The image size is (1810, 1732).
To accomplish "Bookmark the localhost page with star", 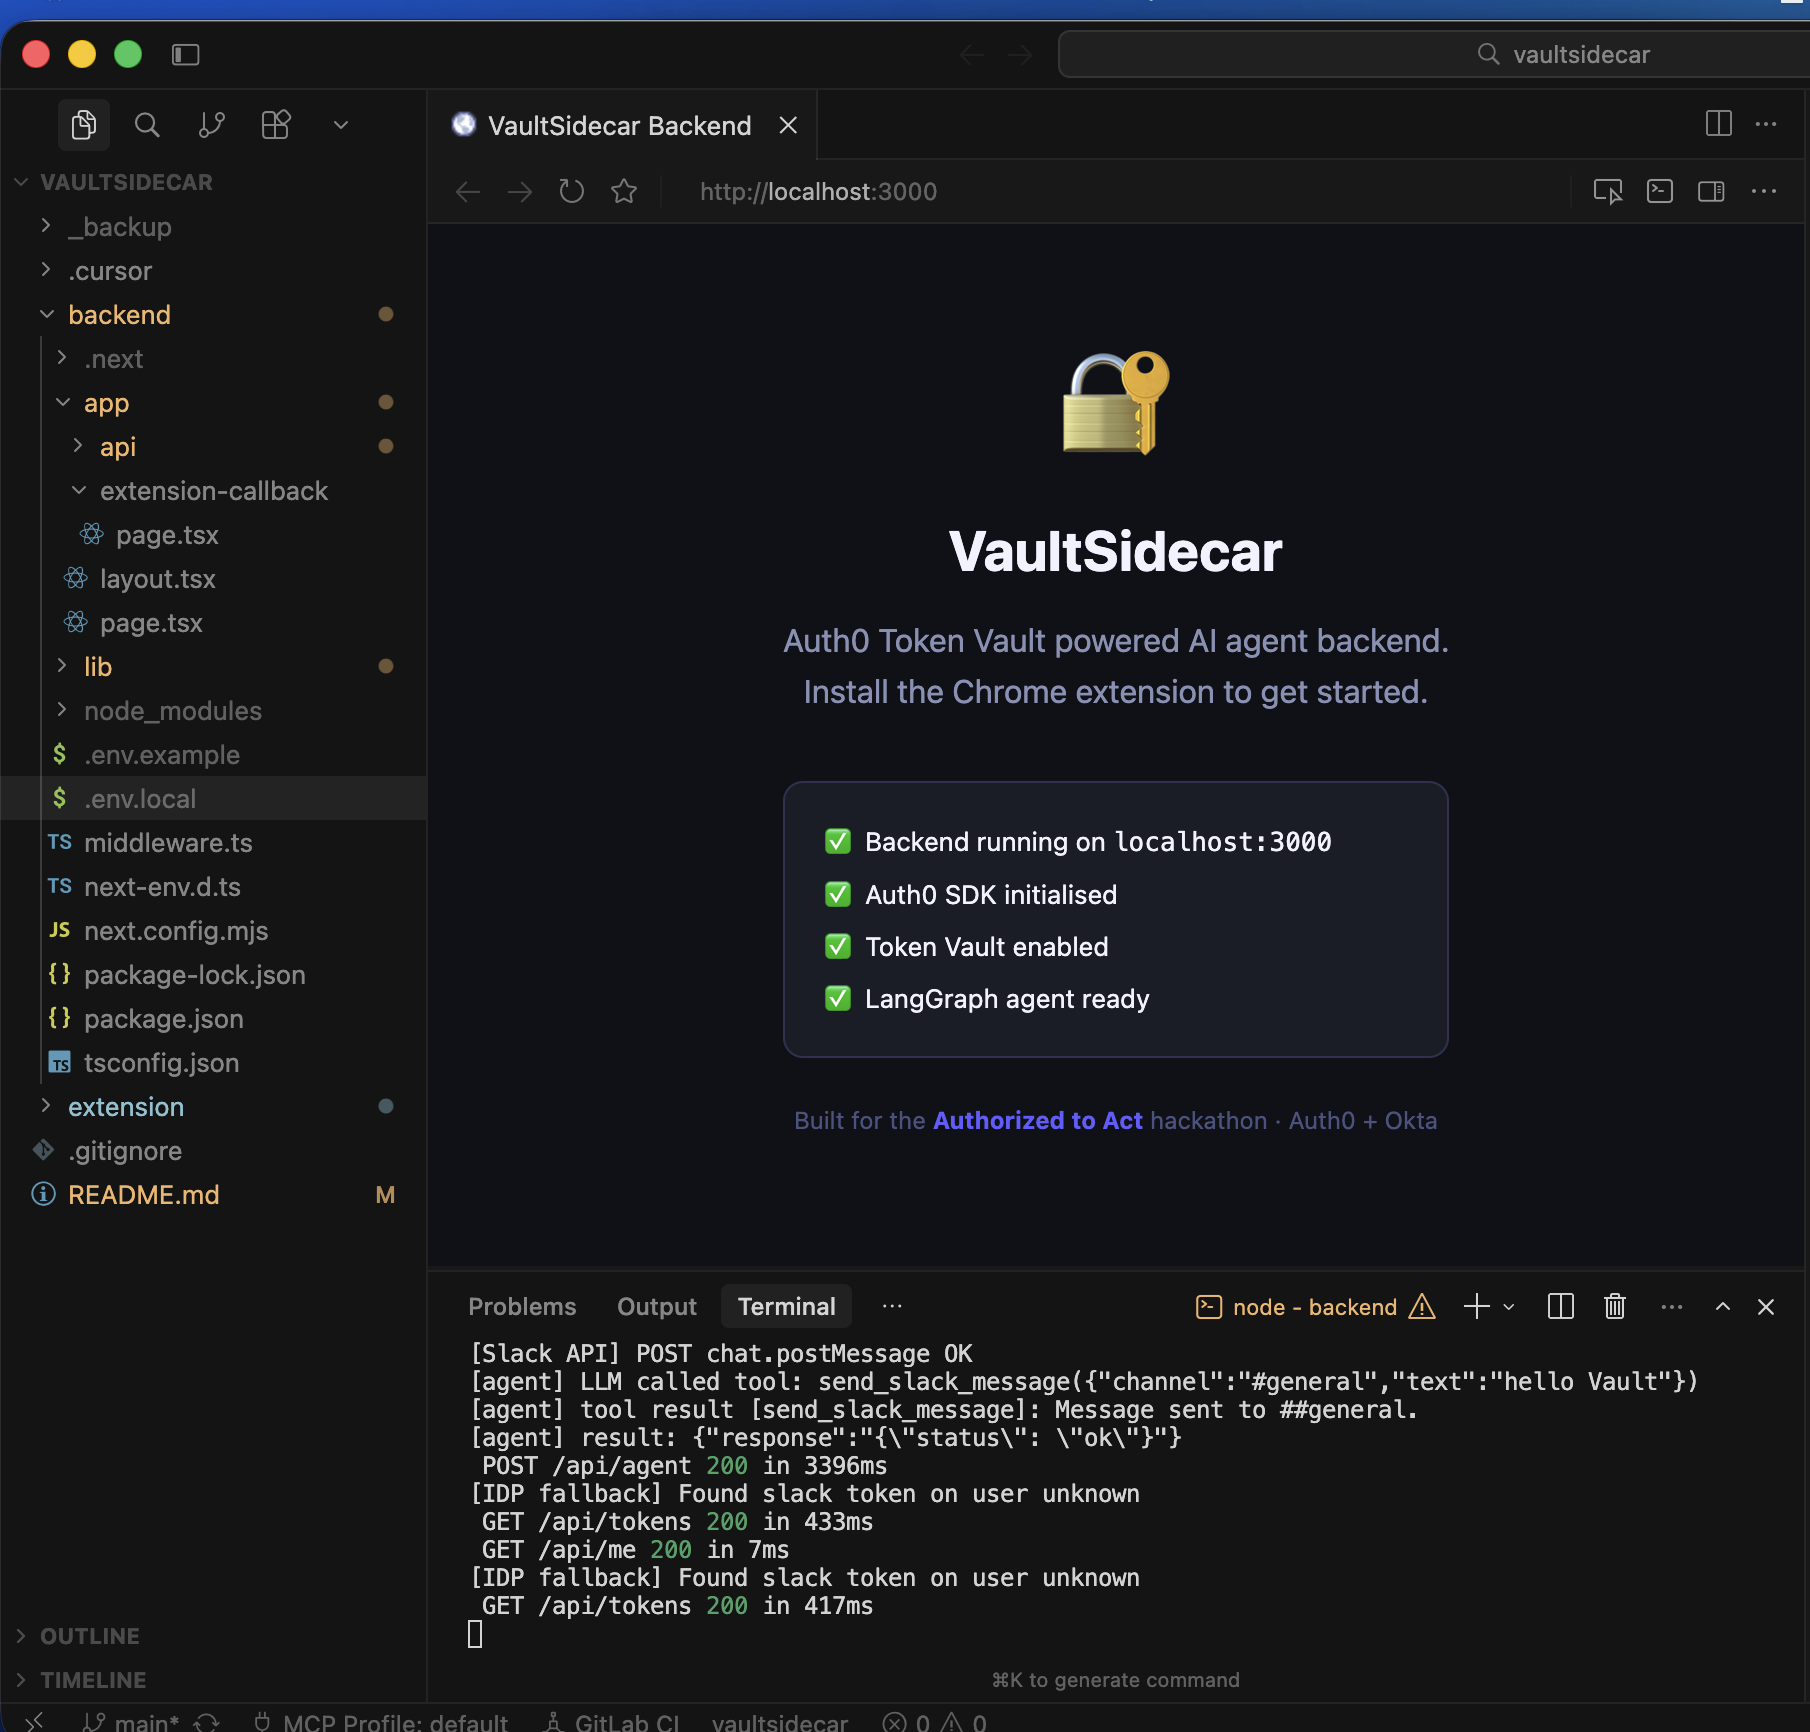I will pos(624,191).
